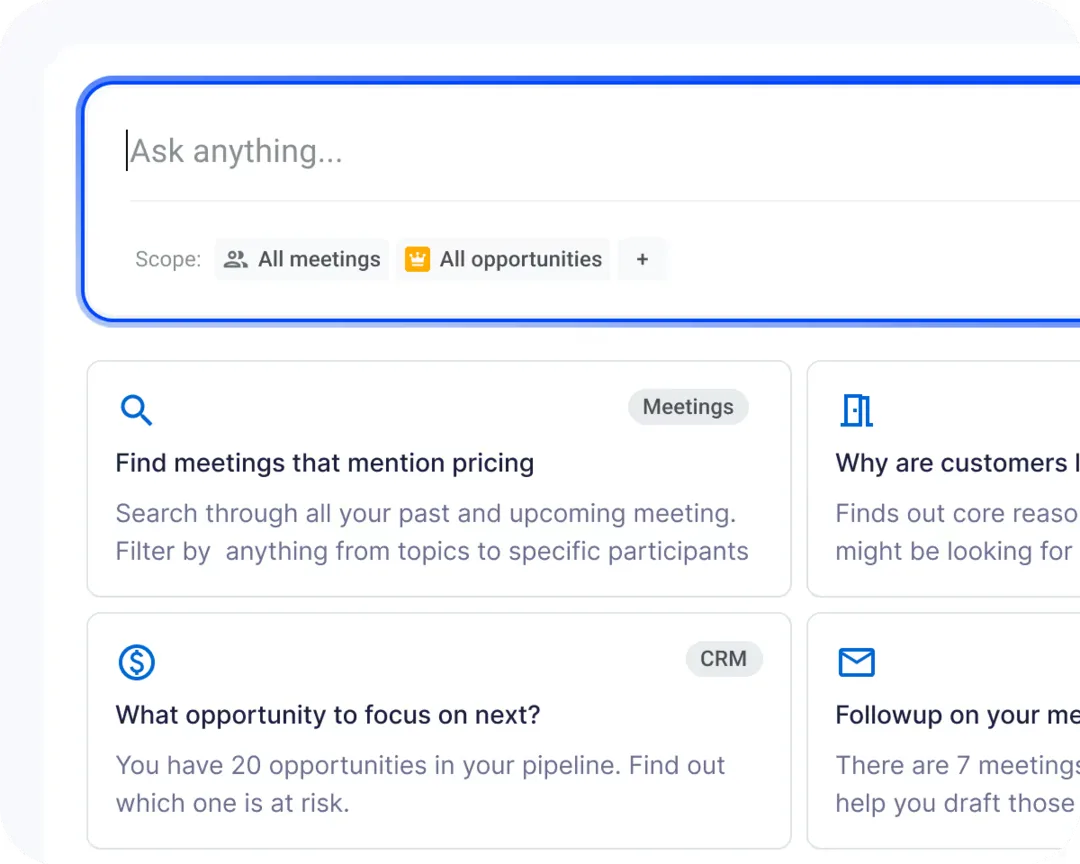The image size is (1080, 864).
Task: Click the Finds out core reasons text
Action: 957,533
